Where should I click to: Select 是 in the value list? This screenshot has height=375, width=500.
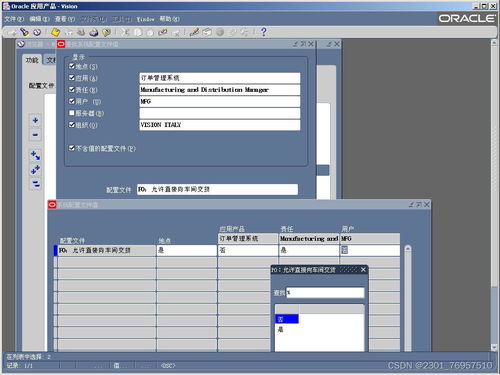coord(281,329)
